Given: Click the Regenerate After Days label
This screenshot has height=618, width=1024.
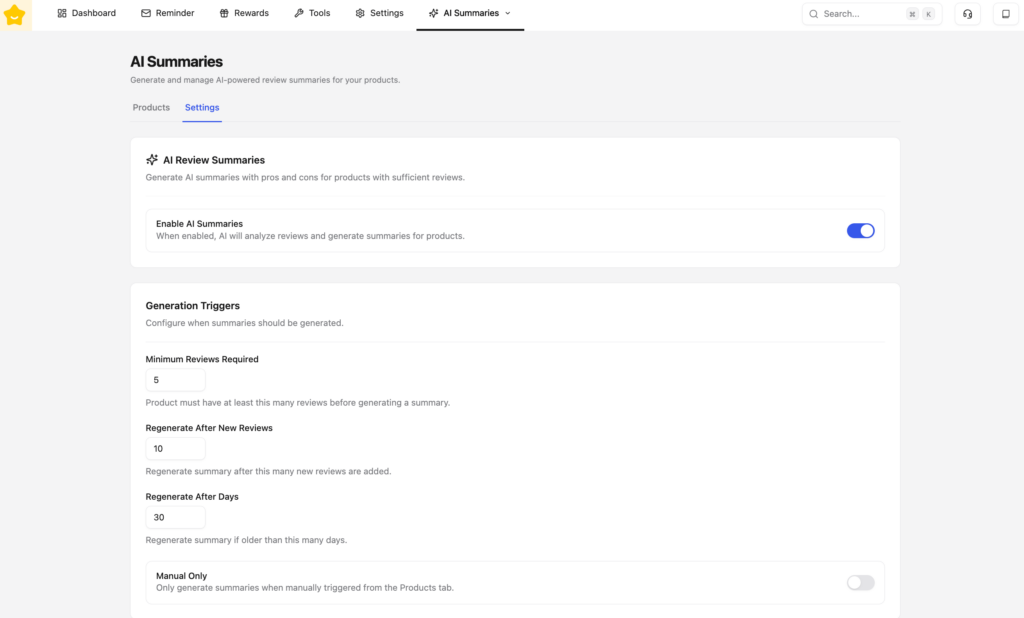Looking at the screenshot, I should pyautogui.click(x=192, y=496).
